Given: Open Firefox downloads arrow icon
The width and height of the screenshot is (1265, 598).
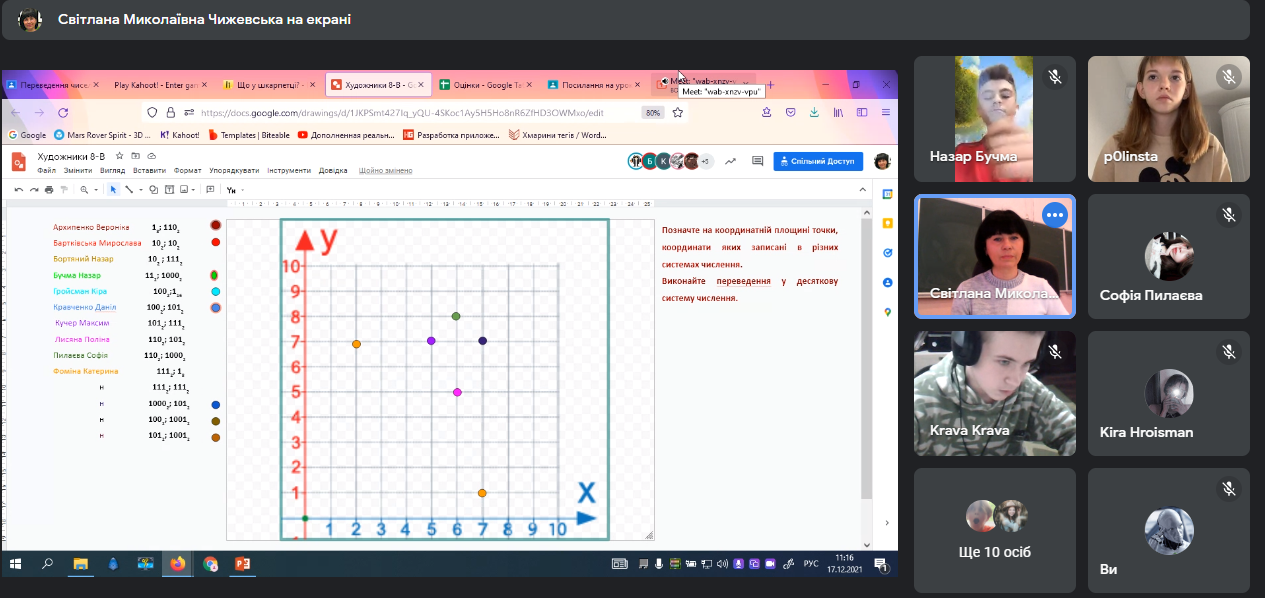Looking at the screenshot, I should (814, 112).
